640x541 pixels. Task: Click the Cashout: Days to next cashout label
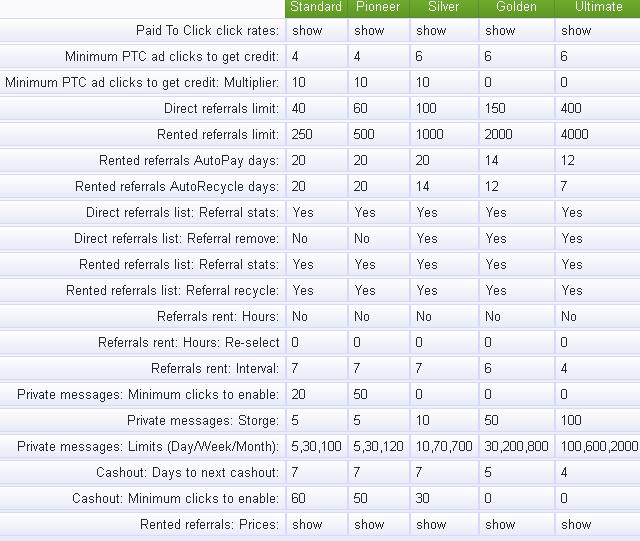click(x=188, y=472)
